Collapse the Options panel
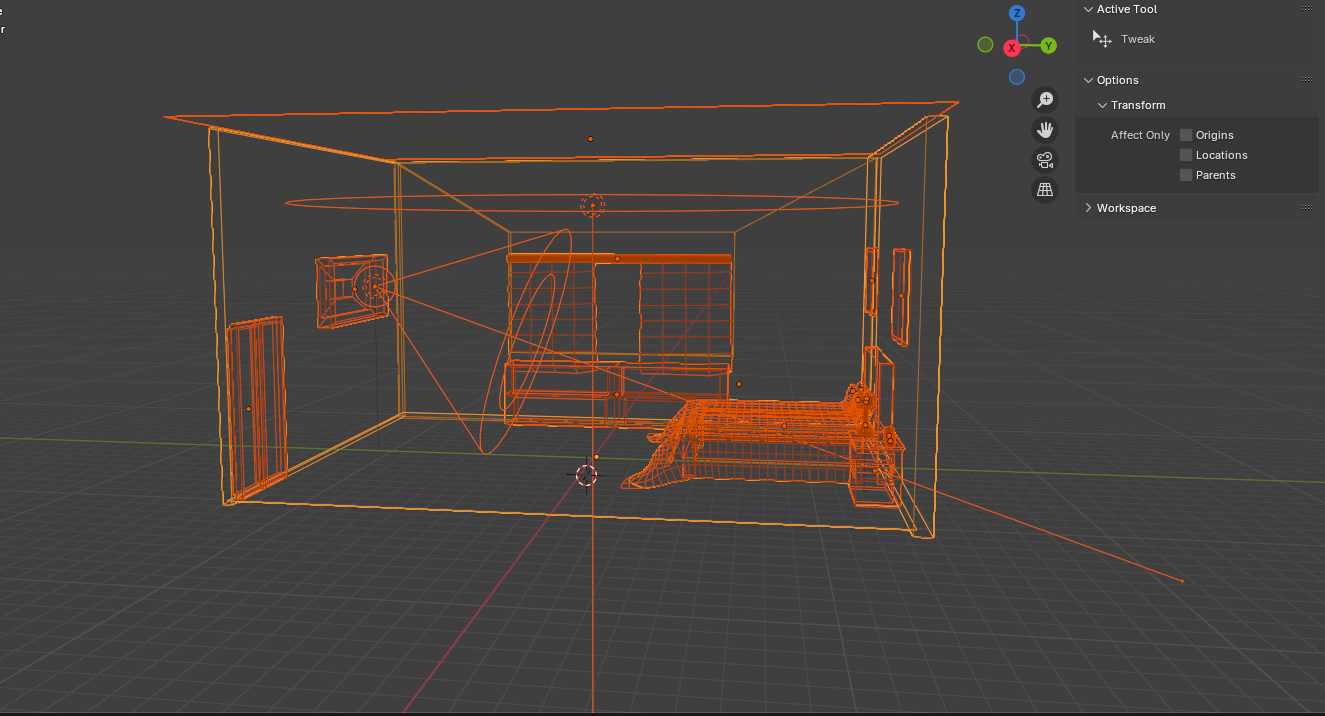 (x=1089, y=80)
